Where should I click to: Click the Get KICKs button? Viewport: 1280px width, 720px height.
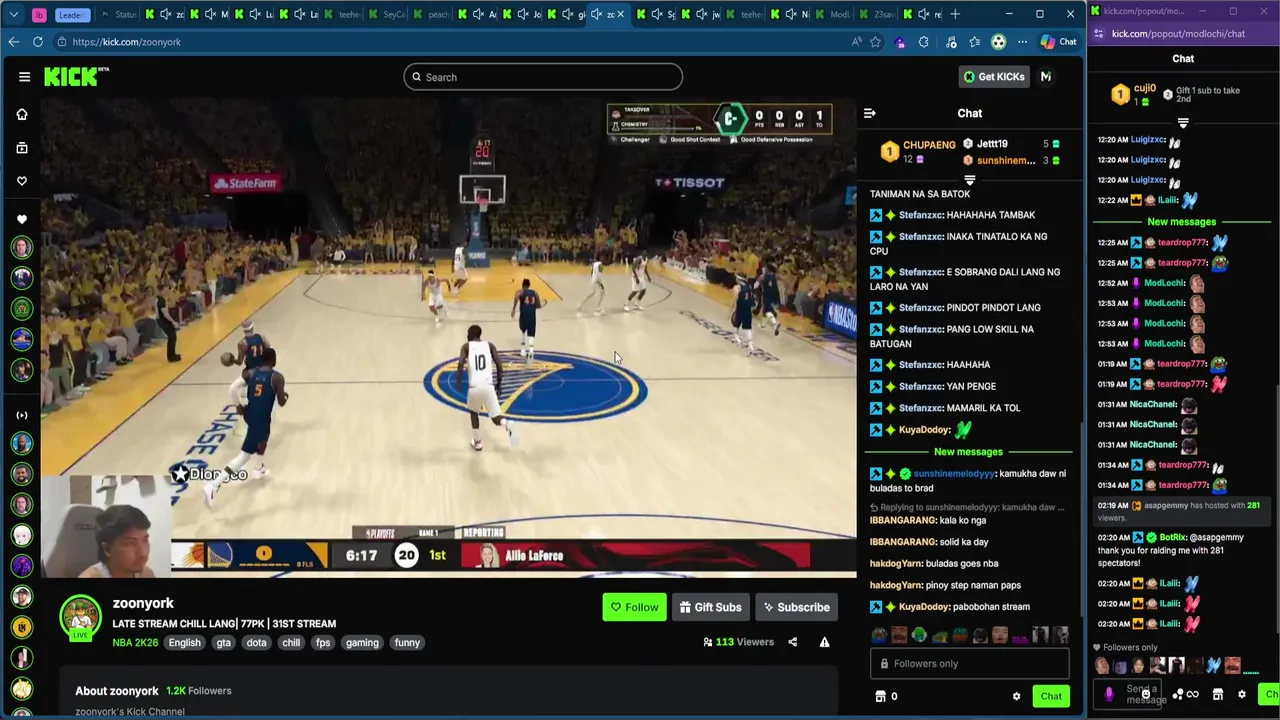[x=994, y=77]
